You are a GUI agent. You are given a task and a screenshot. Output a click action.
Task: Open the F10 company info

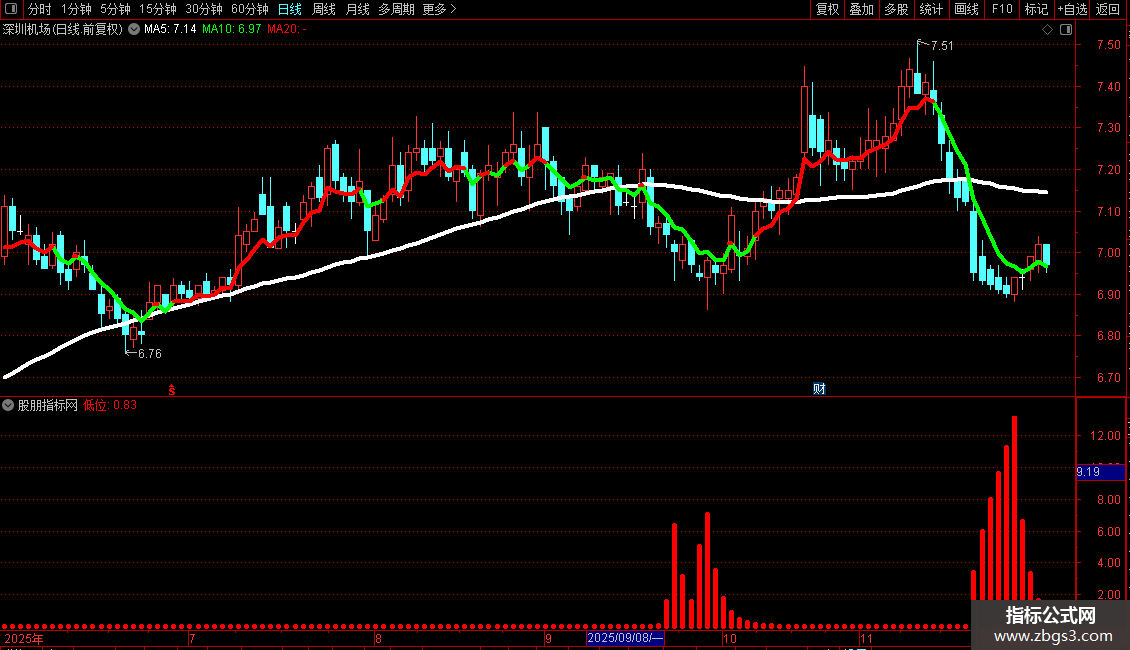pyautogui.click(x=1002, y=9)
